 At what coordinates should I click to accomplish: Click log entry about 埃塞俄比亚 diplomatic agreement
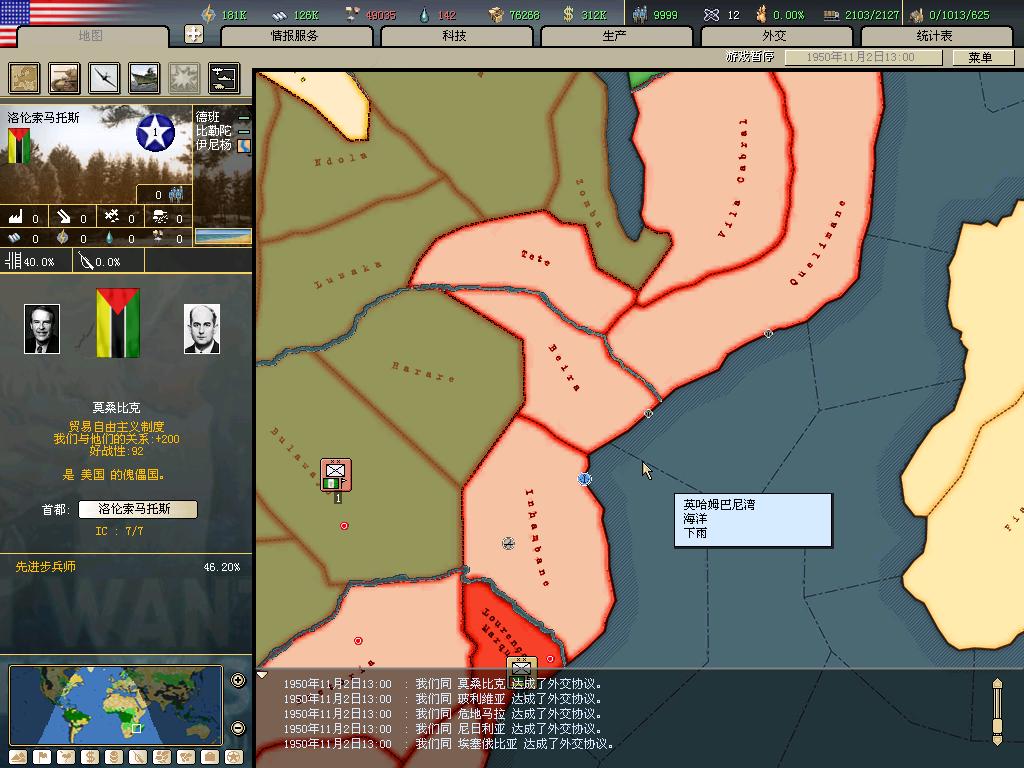click(448, 744)
